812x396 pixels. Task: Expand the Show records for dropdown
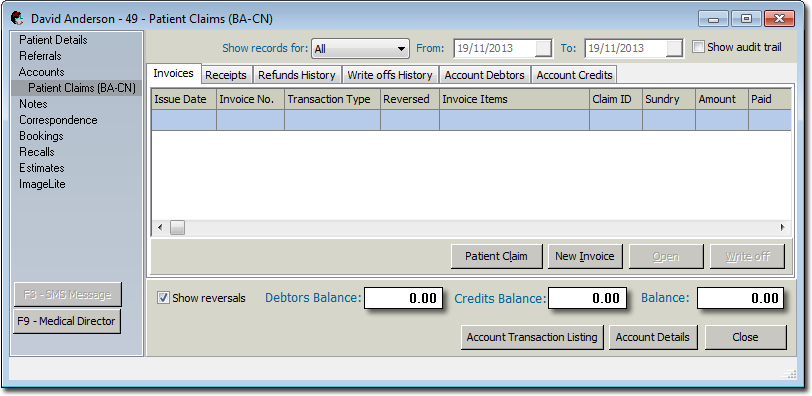click(x=360, y=49)
